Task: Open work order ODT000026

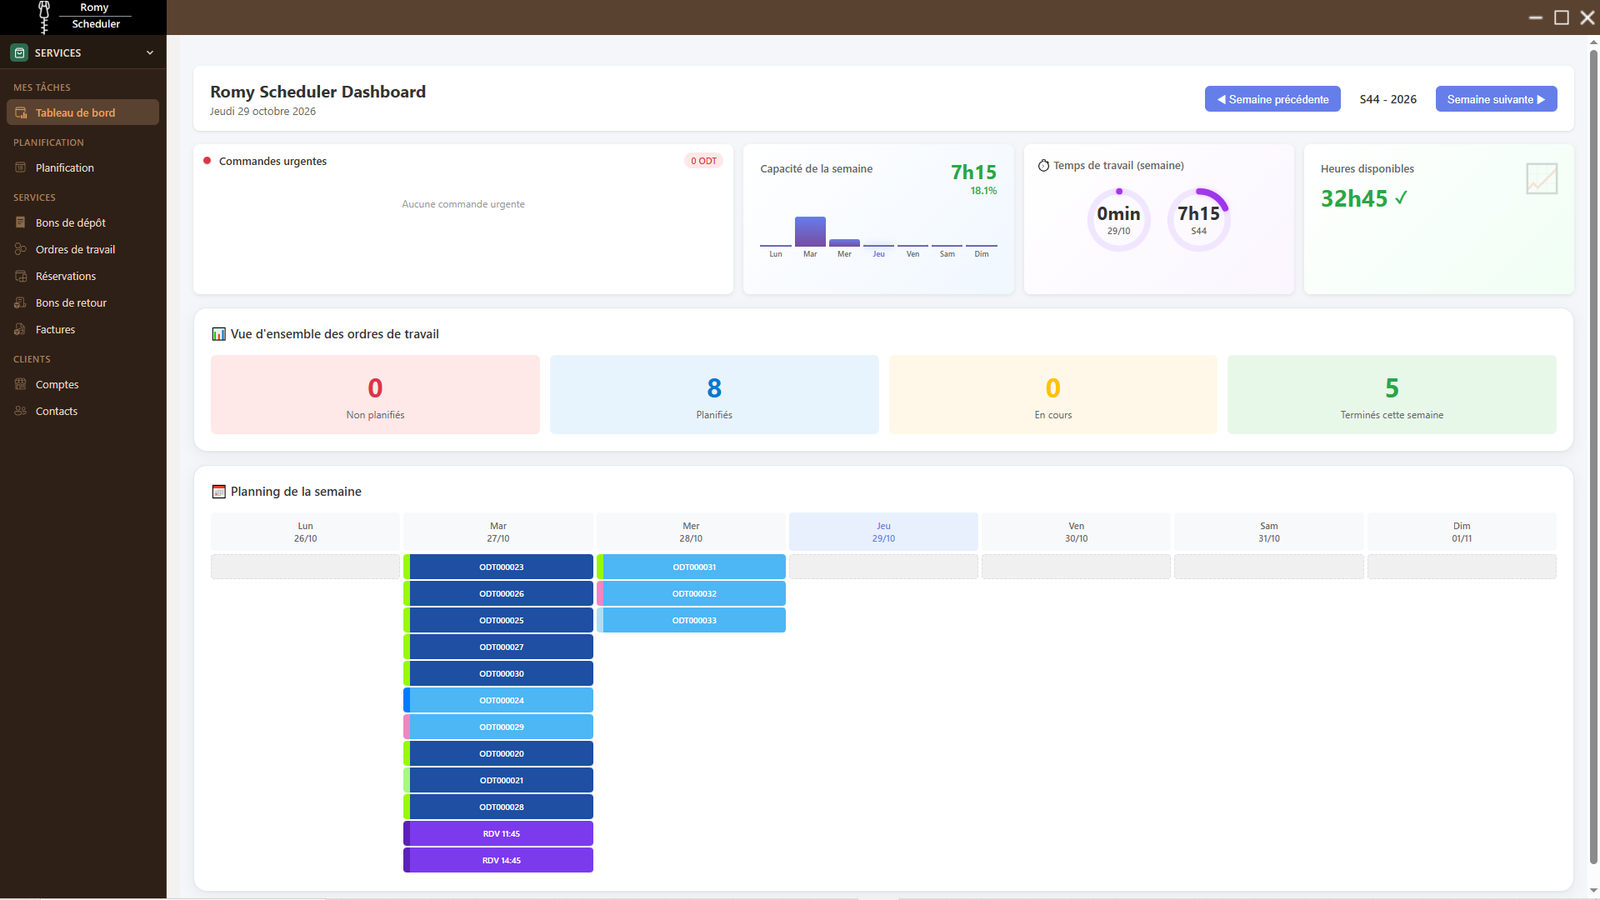Action: pos(498,594)
